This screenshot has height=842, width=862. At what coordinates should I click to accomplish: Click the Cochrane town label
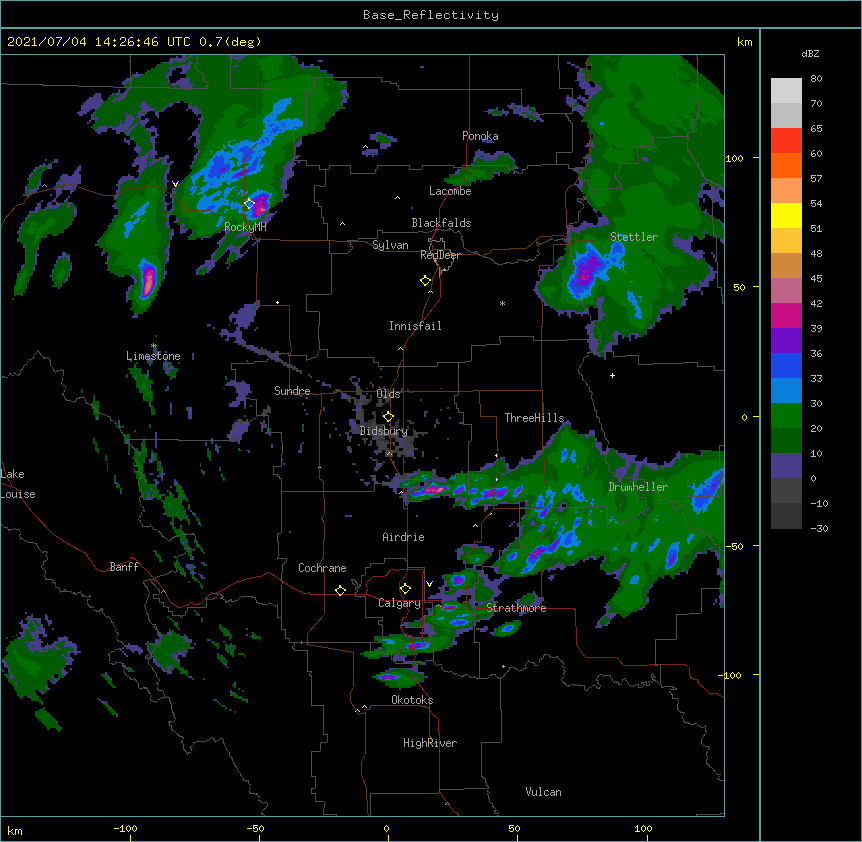[322, 568]
